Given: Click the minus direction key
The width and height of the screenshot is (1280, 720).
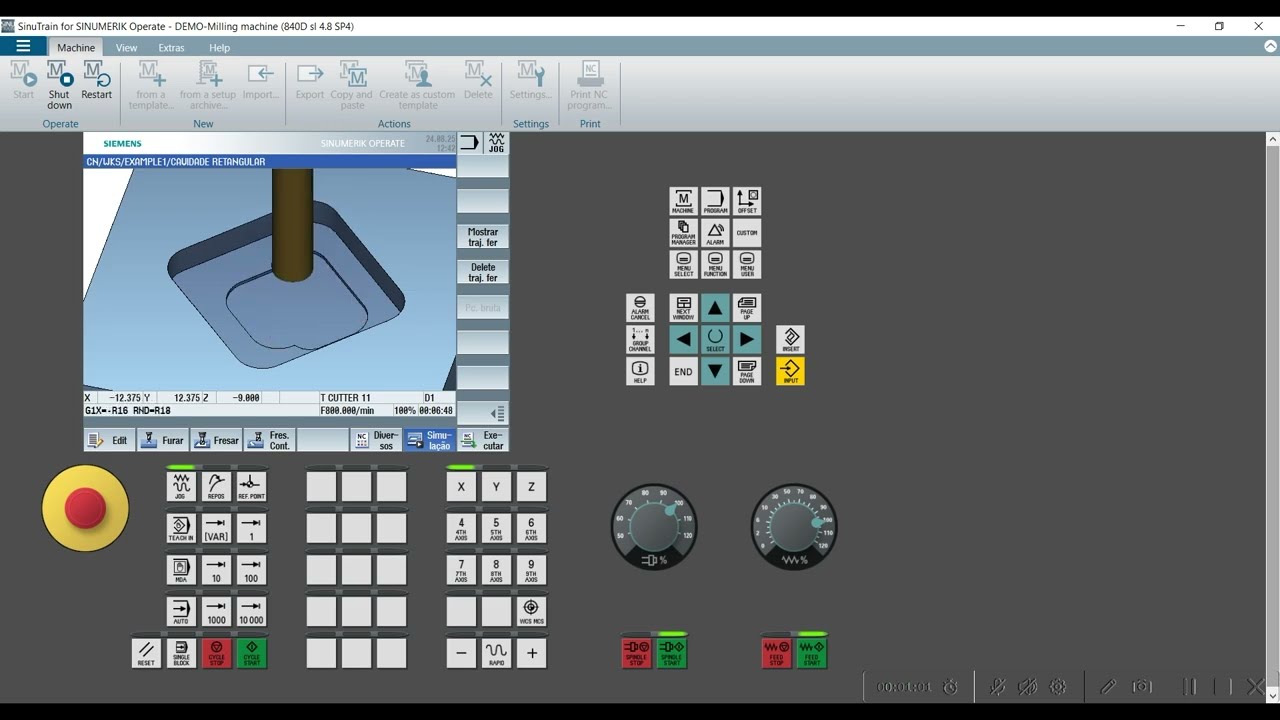Looking at the screenshot, I should tap(461, 654).
